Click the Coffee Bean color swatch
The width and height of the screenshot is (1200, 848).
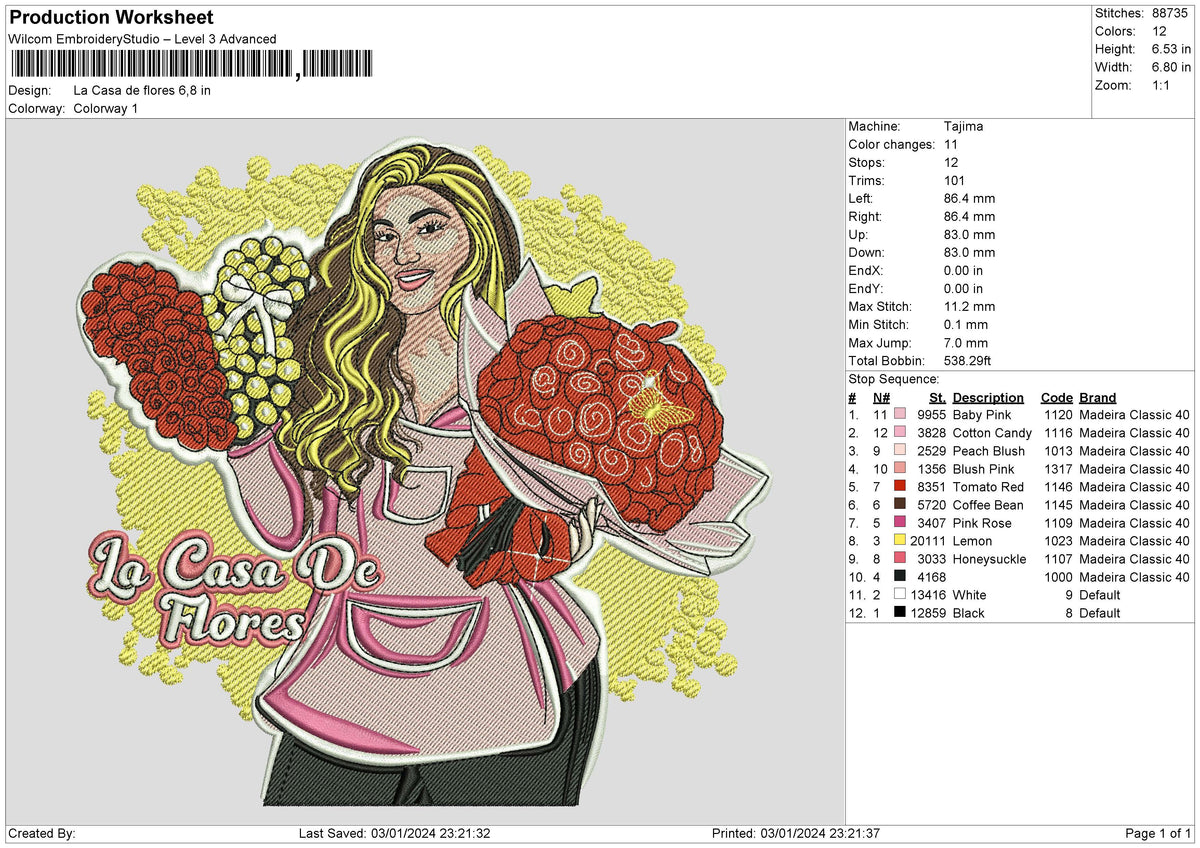click(900, 504)
